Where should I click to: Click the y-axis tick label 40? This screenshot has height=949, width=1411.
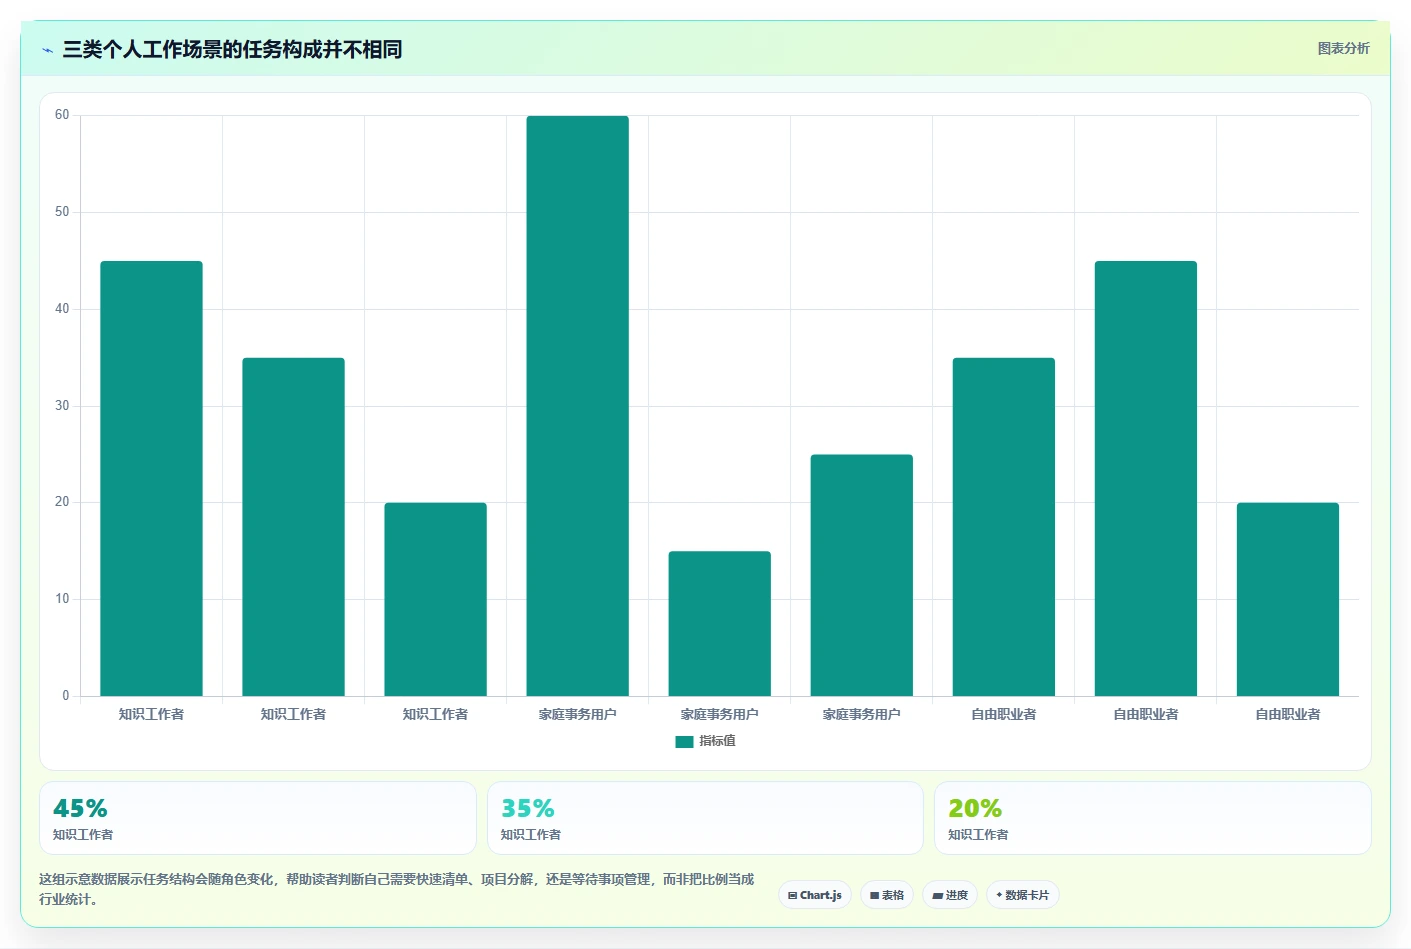tap(62, 309)
